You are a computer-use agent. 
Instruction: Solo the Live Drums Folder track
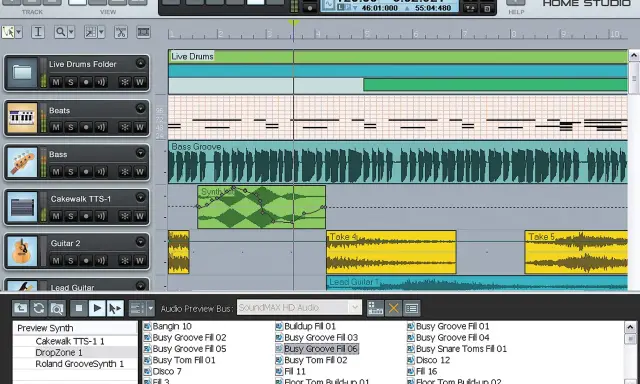[71, 82]
